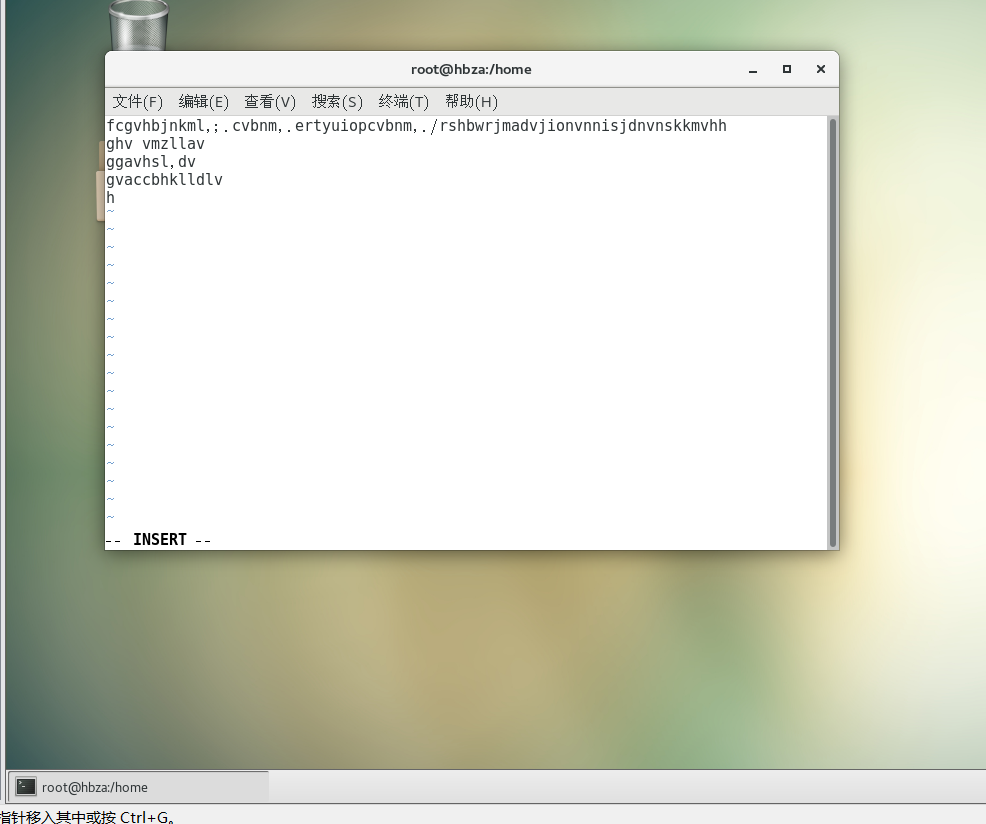Click the Ctrl+G hint text at bottom
The image size is (986, 824).
click(88, 816)
